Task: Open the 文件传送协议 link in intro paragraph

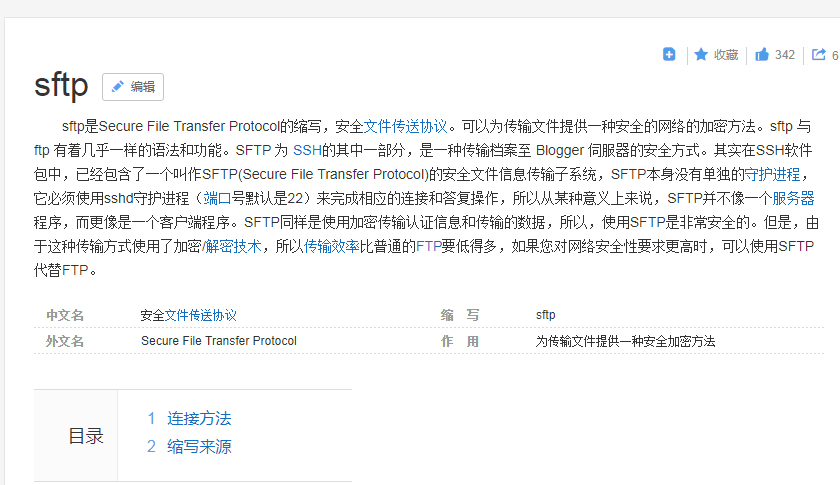Action: click(406, 126)
